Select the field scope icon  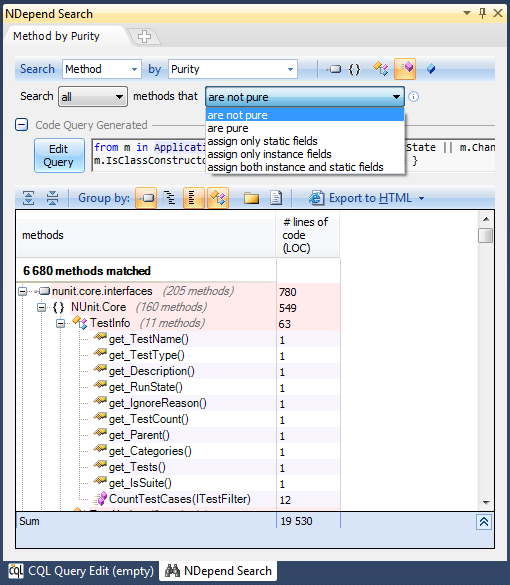(431, 69)
